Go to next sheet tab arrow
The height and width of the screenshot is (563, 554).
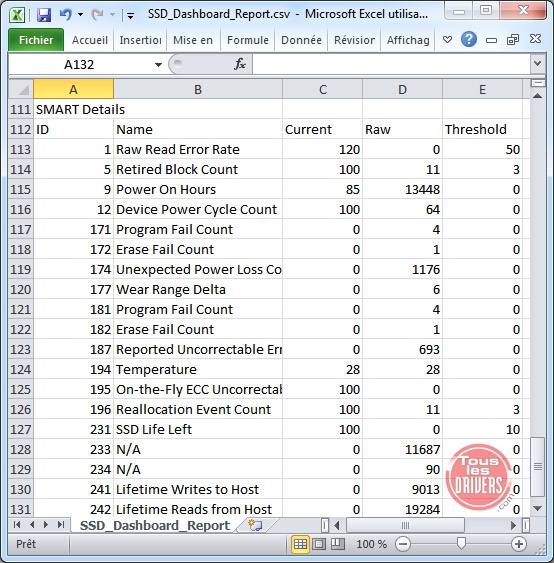[x=46, y=525]
